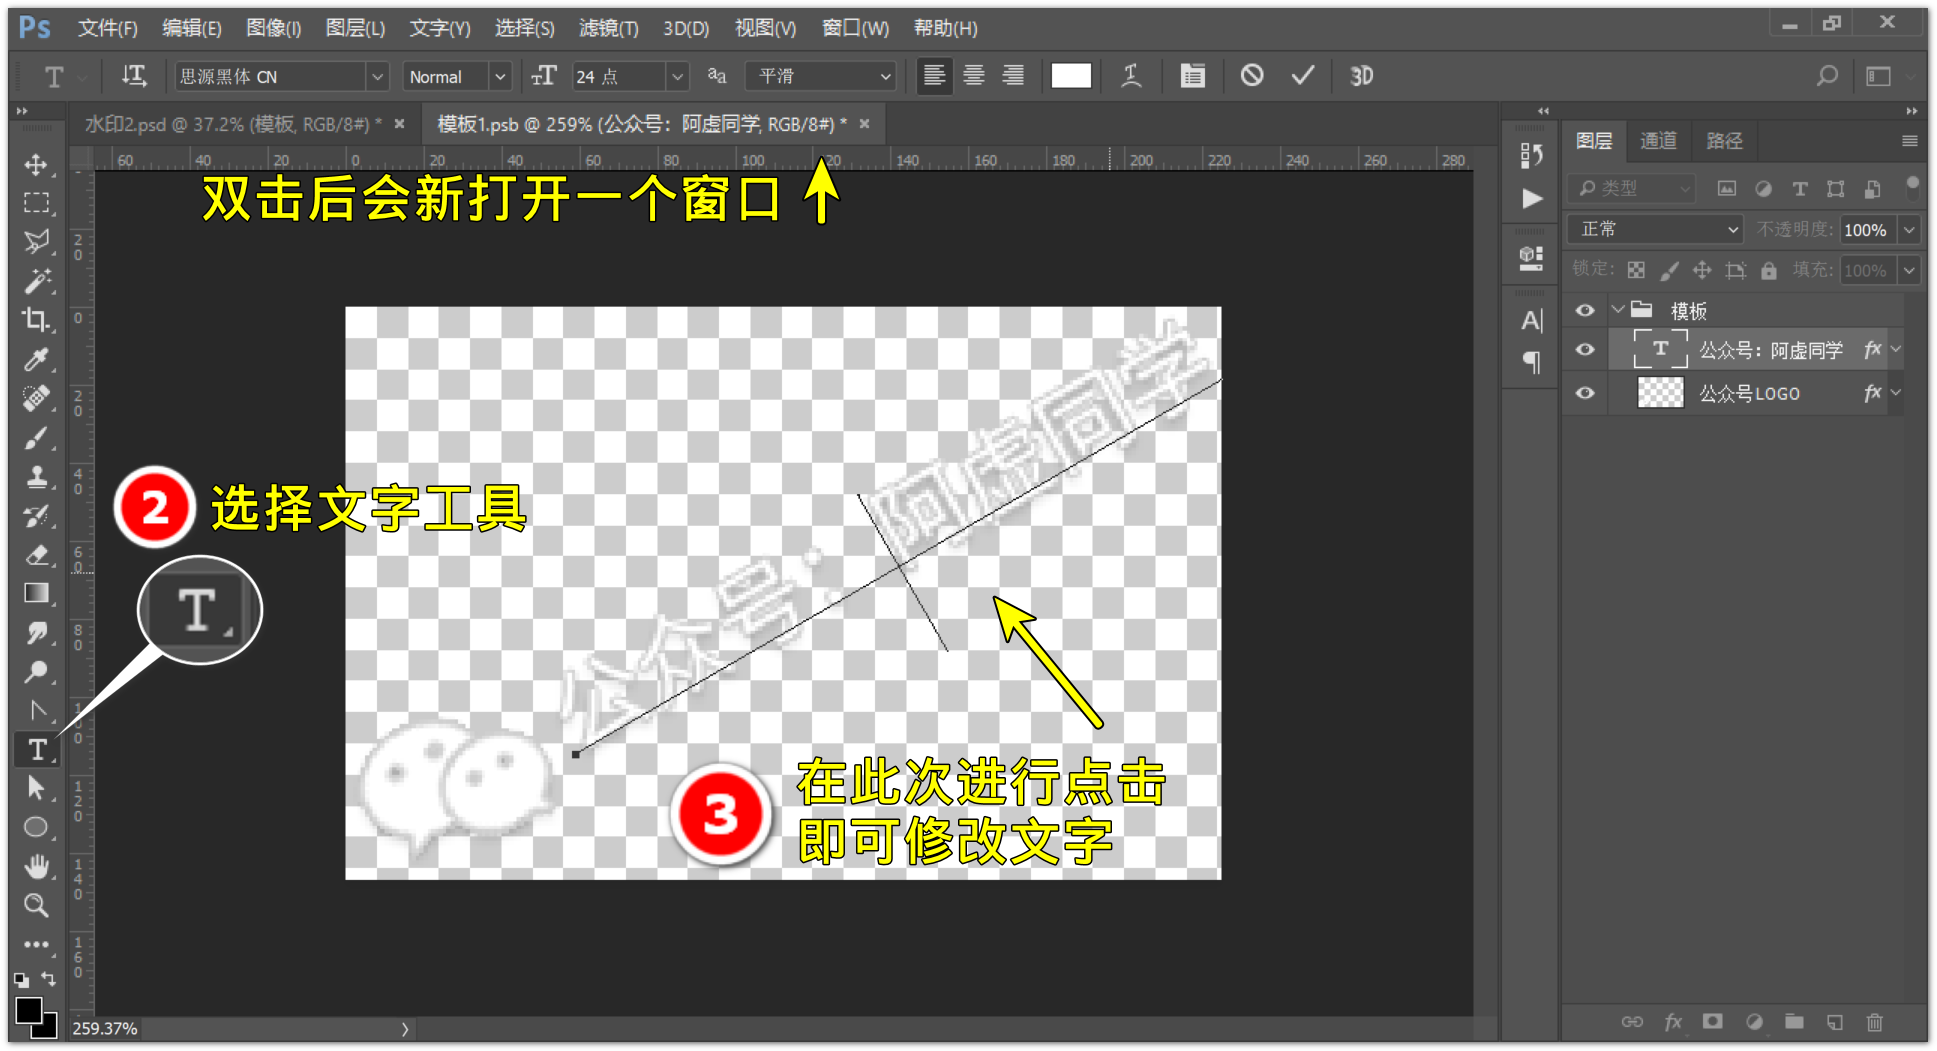Open the font size dropdown 24 点

pos(677,76)
